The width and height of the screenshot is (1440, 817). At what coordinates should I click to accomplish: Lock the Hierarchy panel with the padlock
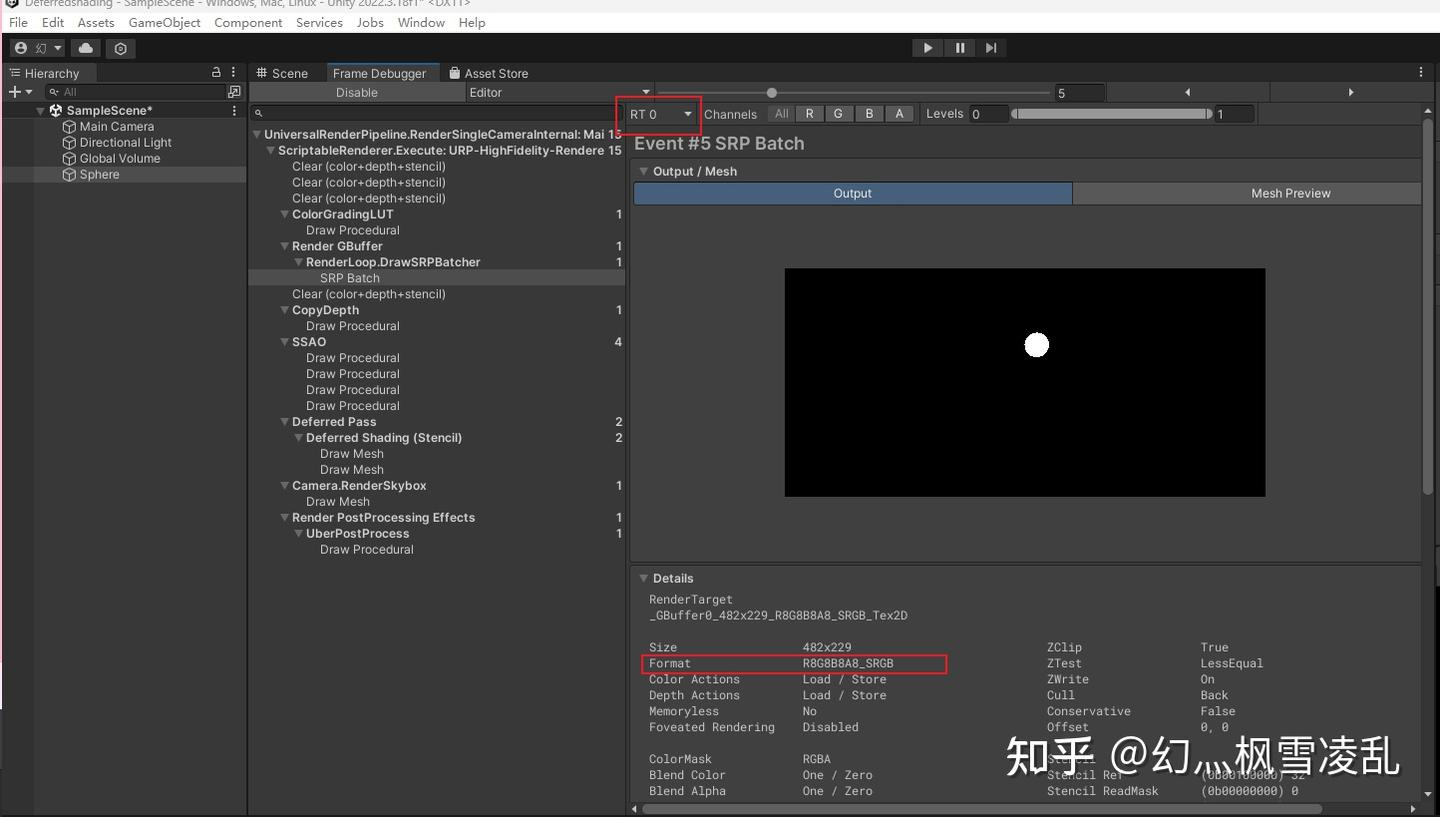click(x=216, y=73)
